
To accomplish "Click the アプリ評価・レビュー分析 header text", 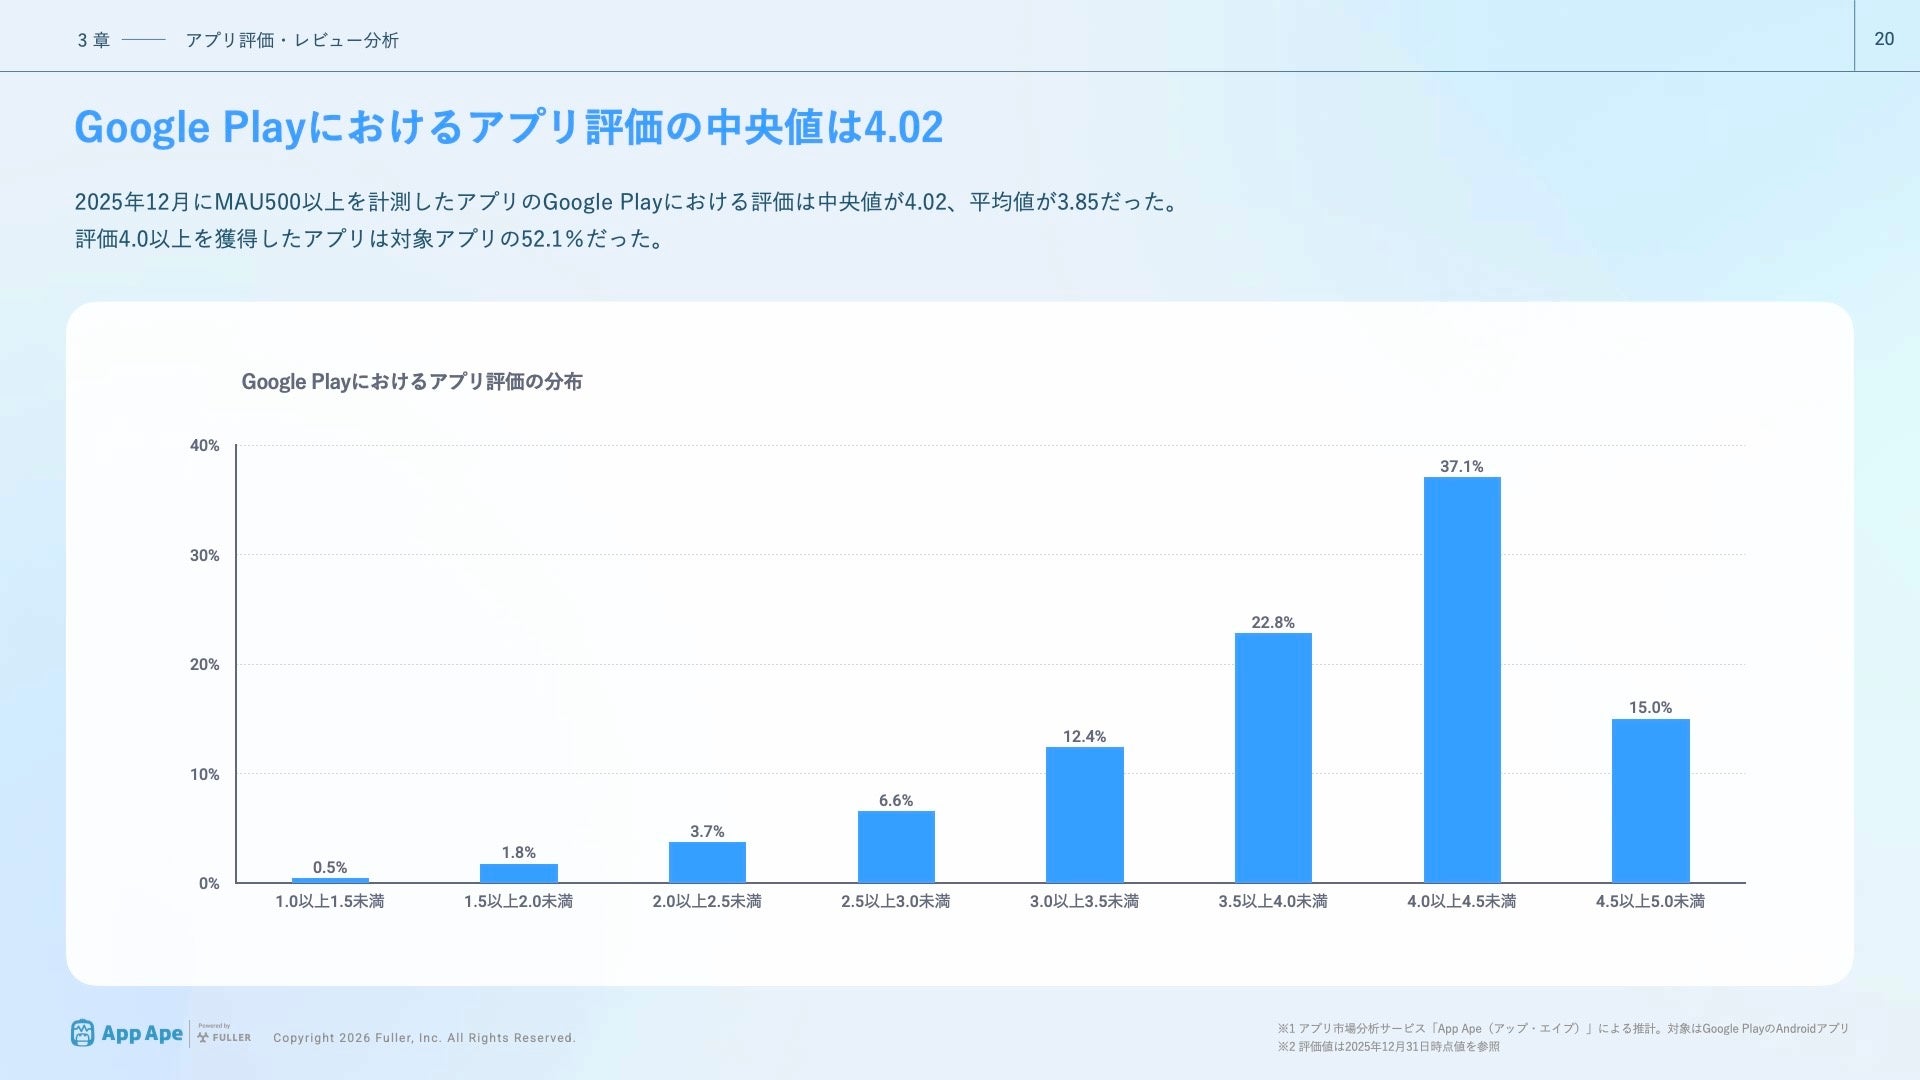I will click(291, 40).
